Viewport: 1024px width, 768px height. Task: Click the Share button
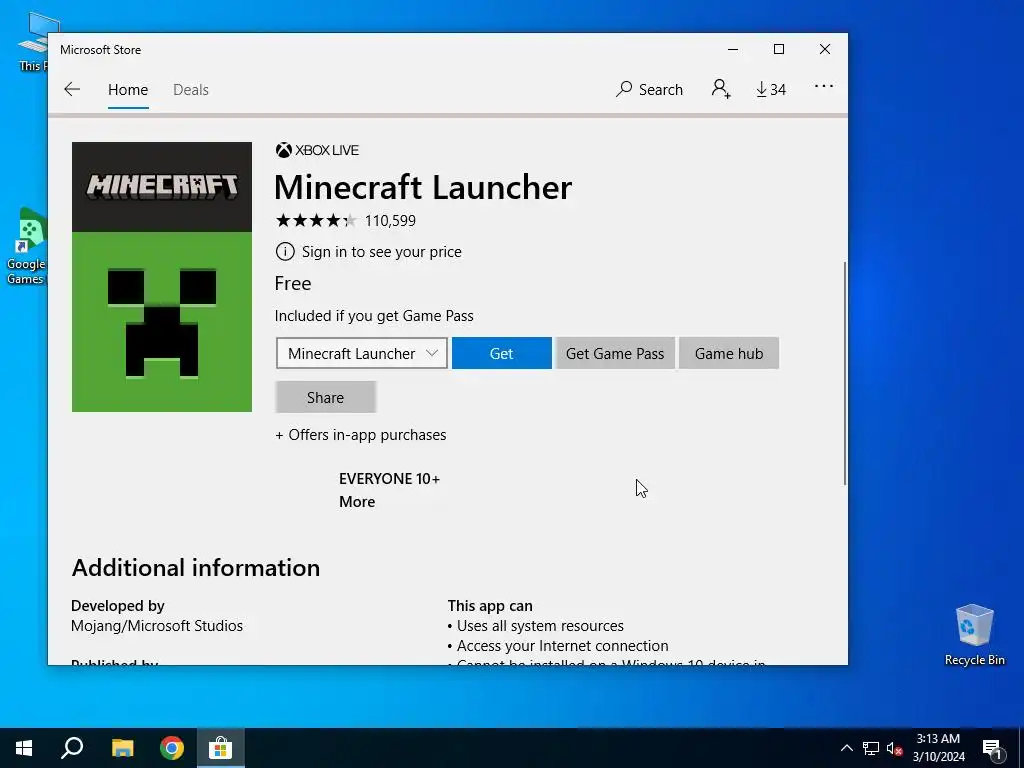tap(325, 397)
